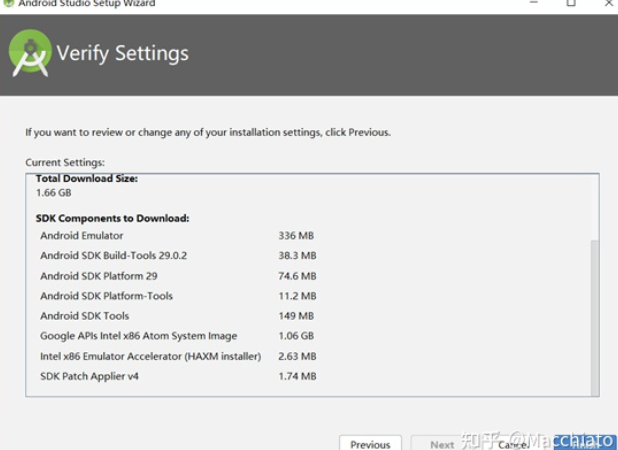Select the SDK Patch Applier v4 row
This screenshot has width=618, height=450.
(88, 376)
